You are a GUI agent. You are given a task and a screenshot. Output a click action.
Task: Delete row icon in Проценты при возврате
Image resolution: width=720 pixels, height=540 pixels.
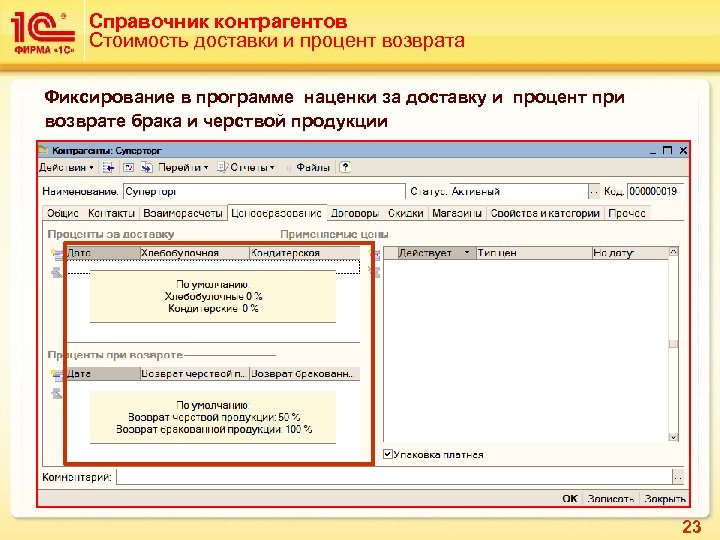point(57,394)
